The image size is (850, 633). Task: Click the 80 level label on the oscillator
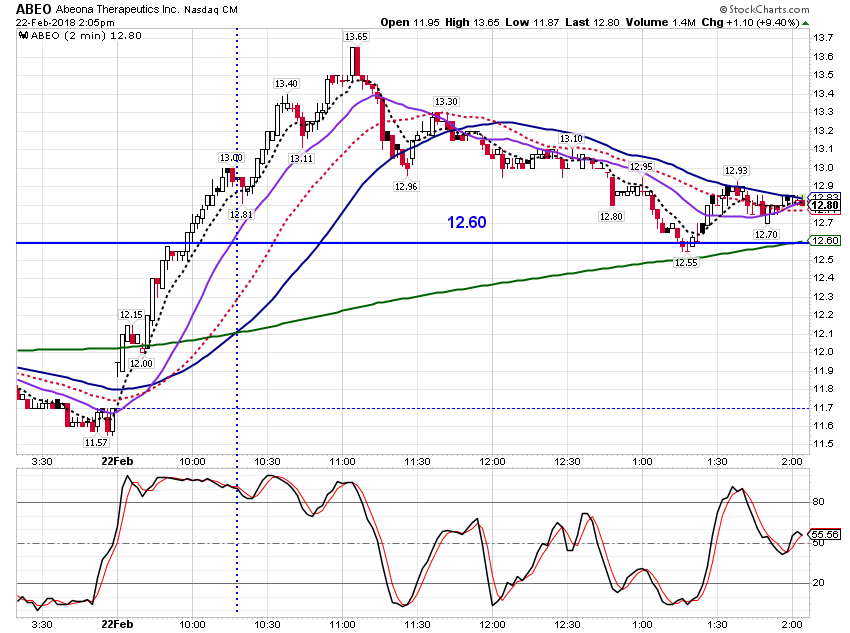coord(819,502)
